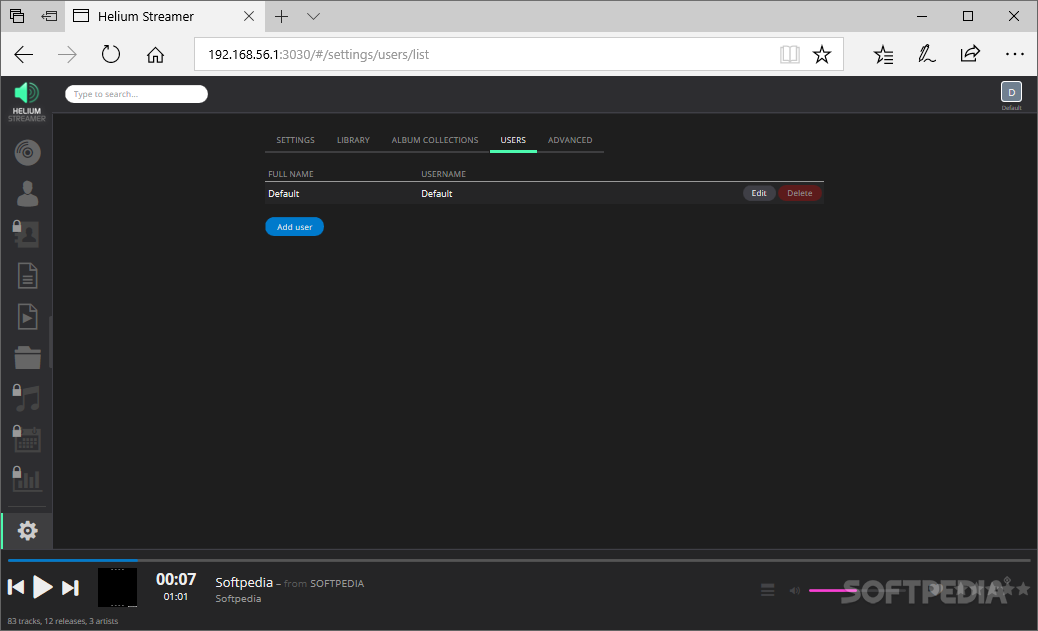Click the Add user button
The height and width of the screenshot is (631, 1038).
(x=295, y=226)
